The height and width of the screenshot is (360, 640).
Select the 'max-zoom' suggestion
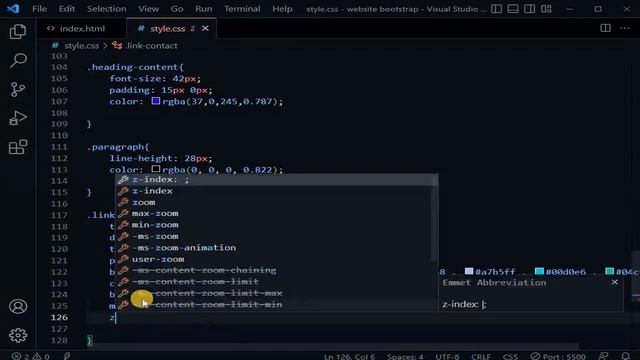tap(277, 213)
